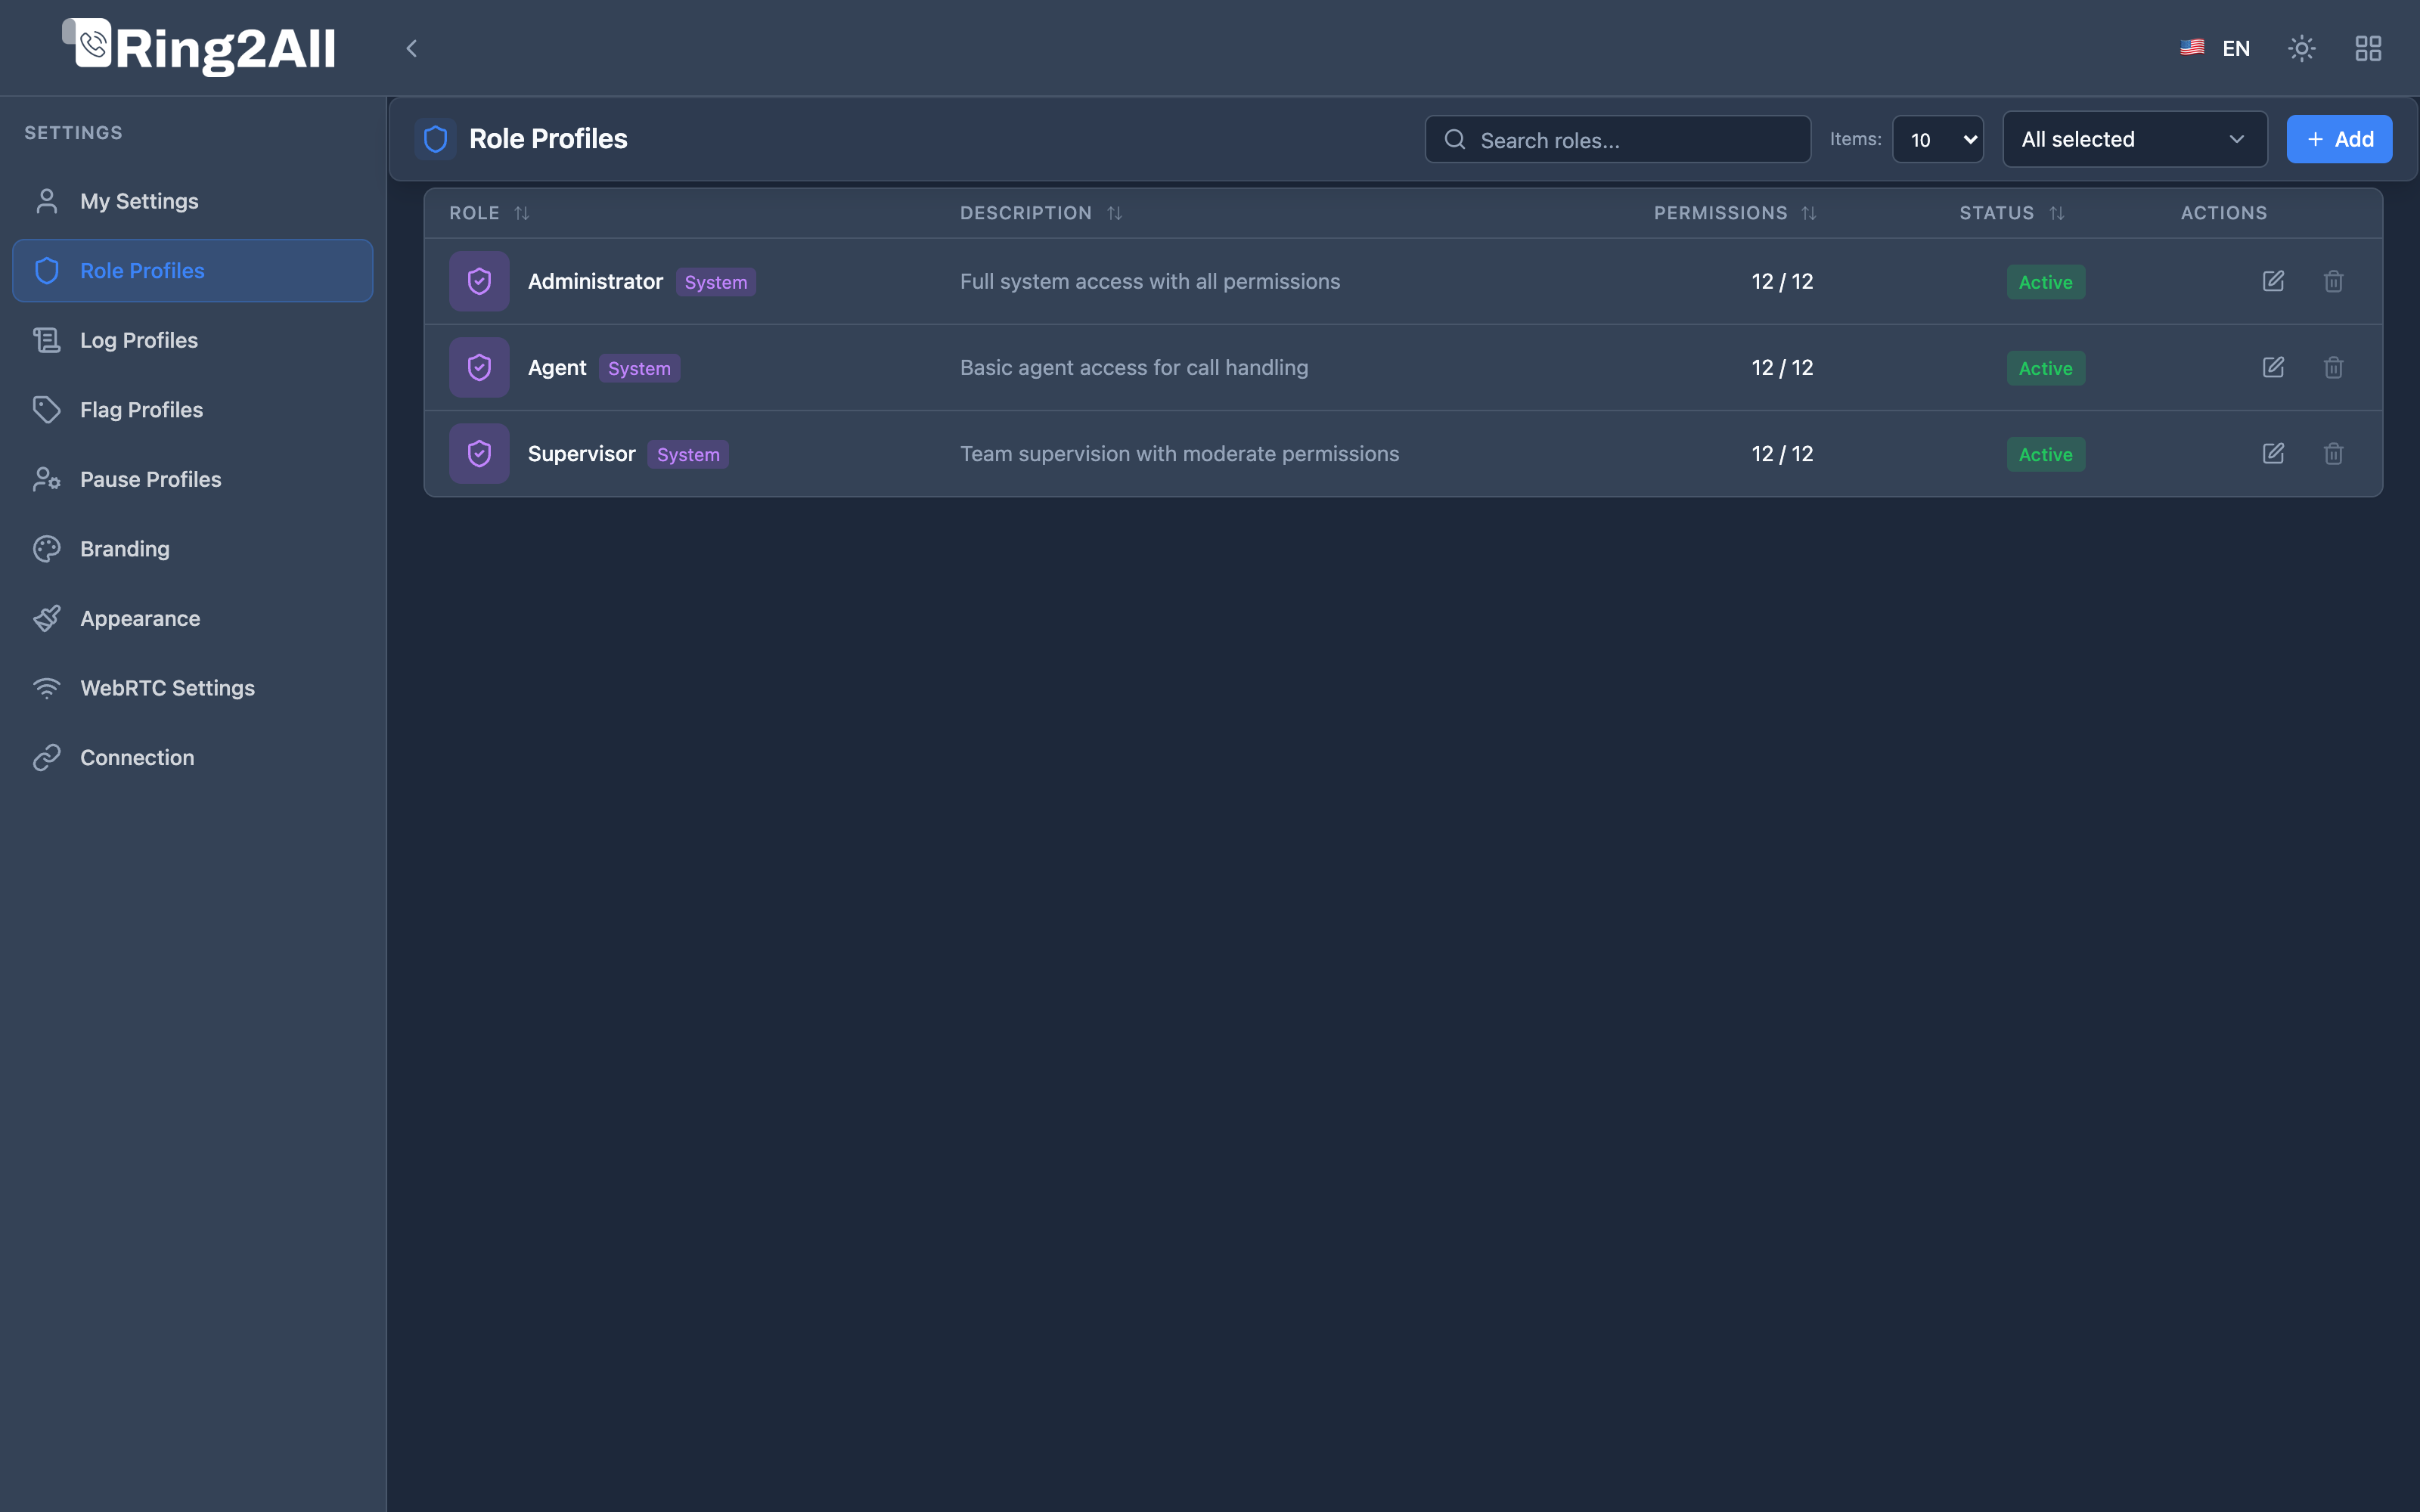Edit the Administrator role
Viewport: 2420px width, 1512px height.
[x=2273, y=281]
